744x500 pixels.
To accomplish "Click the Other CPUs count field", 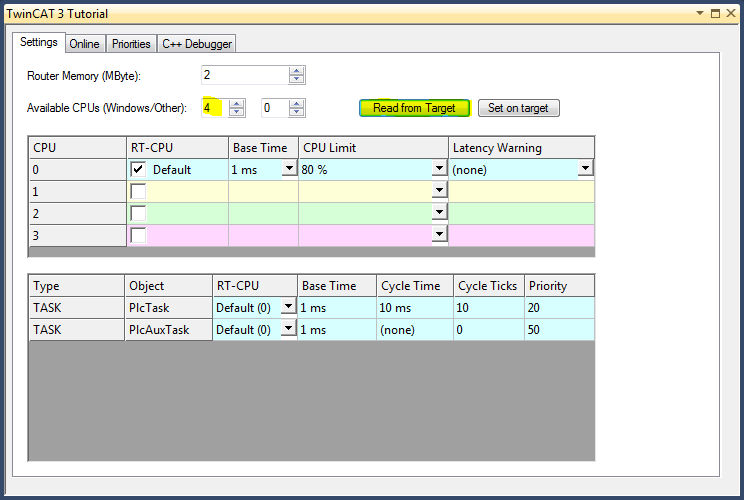I will [275, 108].
